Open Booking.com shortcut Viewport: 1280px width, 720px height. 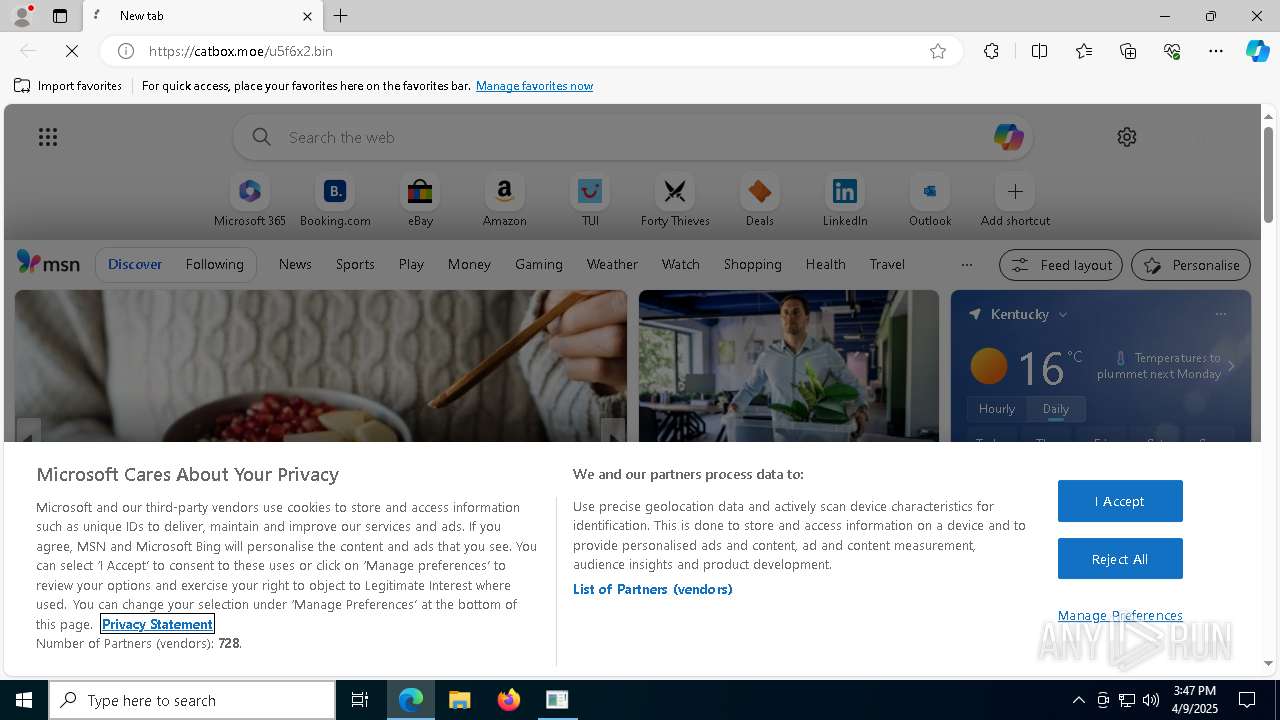(335, 201)
